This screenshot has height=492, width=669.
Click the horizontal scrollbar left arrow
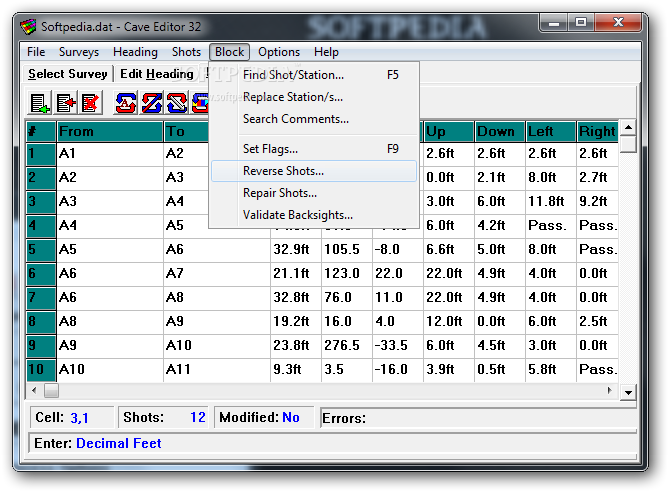pyautogui.click(x=35, y=390)
